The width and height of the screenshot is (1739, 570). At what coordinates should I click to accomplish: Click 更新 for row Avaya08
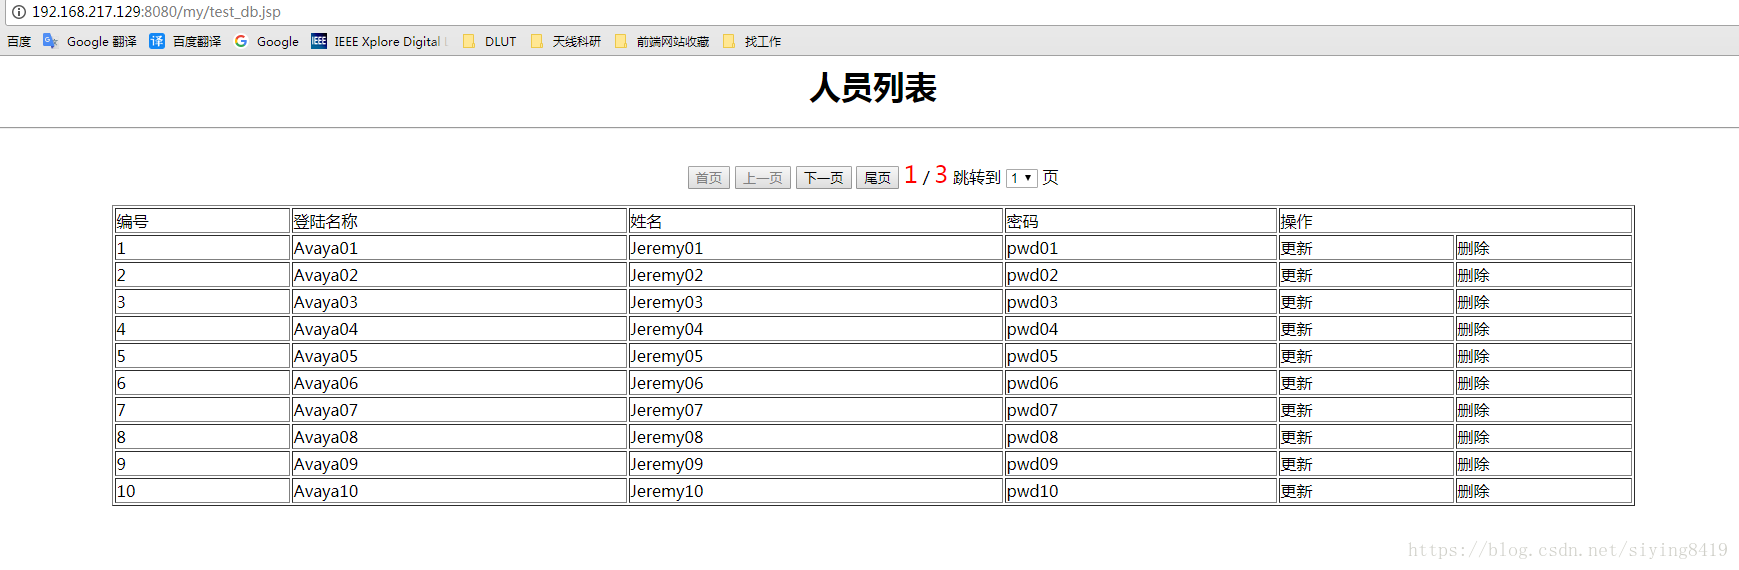1297,437
